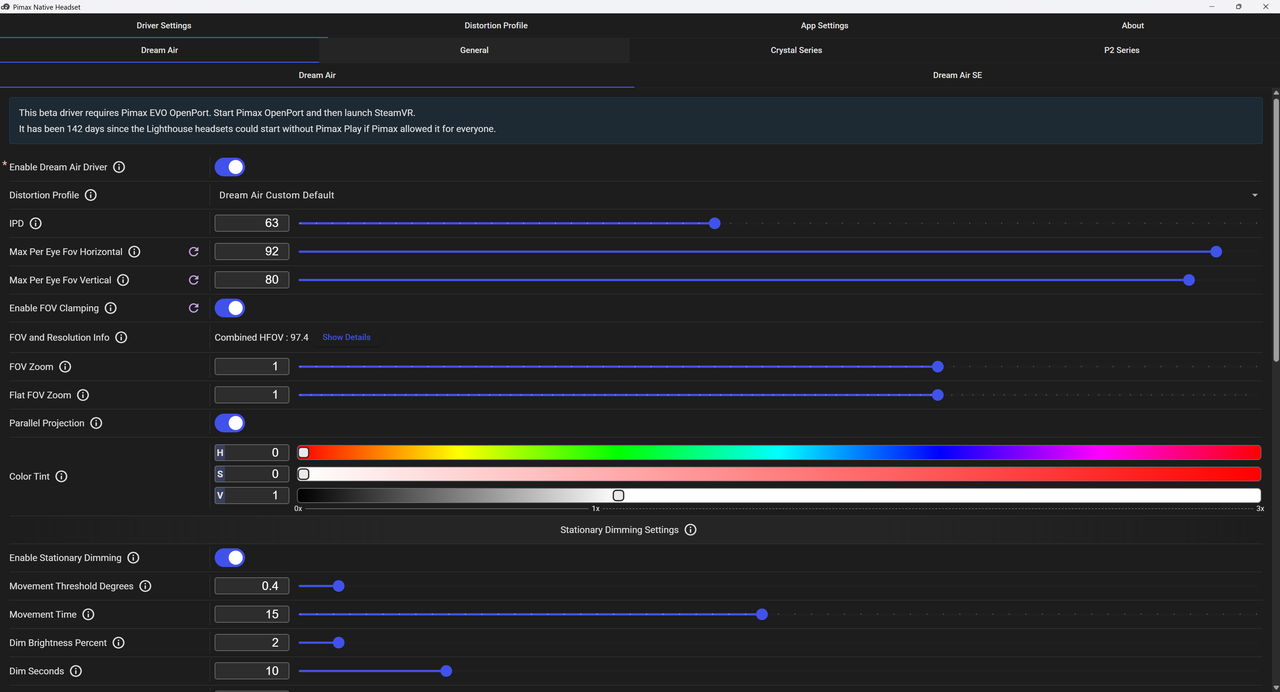Toggle Parallel Projection off

[x=230, y=423]
